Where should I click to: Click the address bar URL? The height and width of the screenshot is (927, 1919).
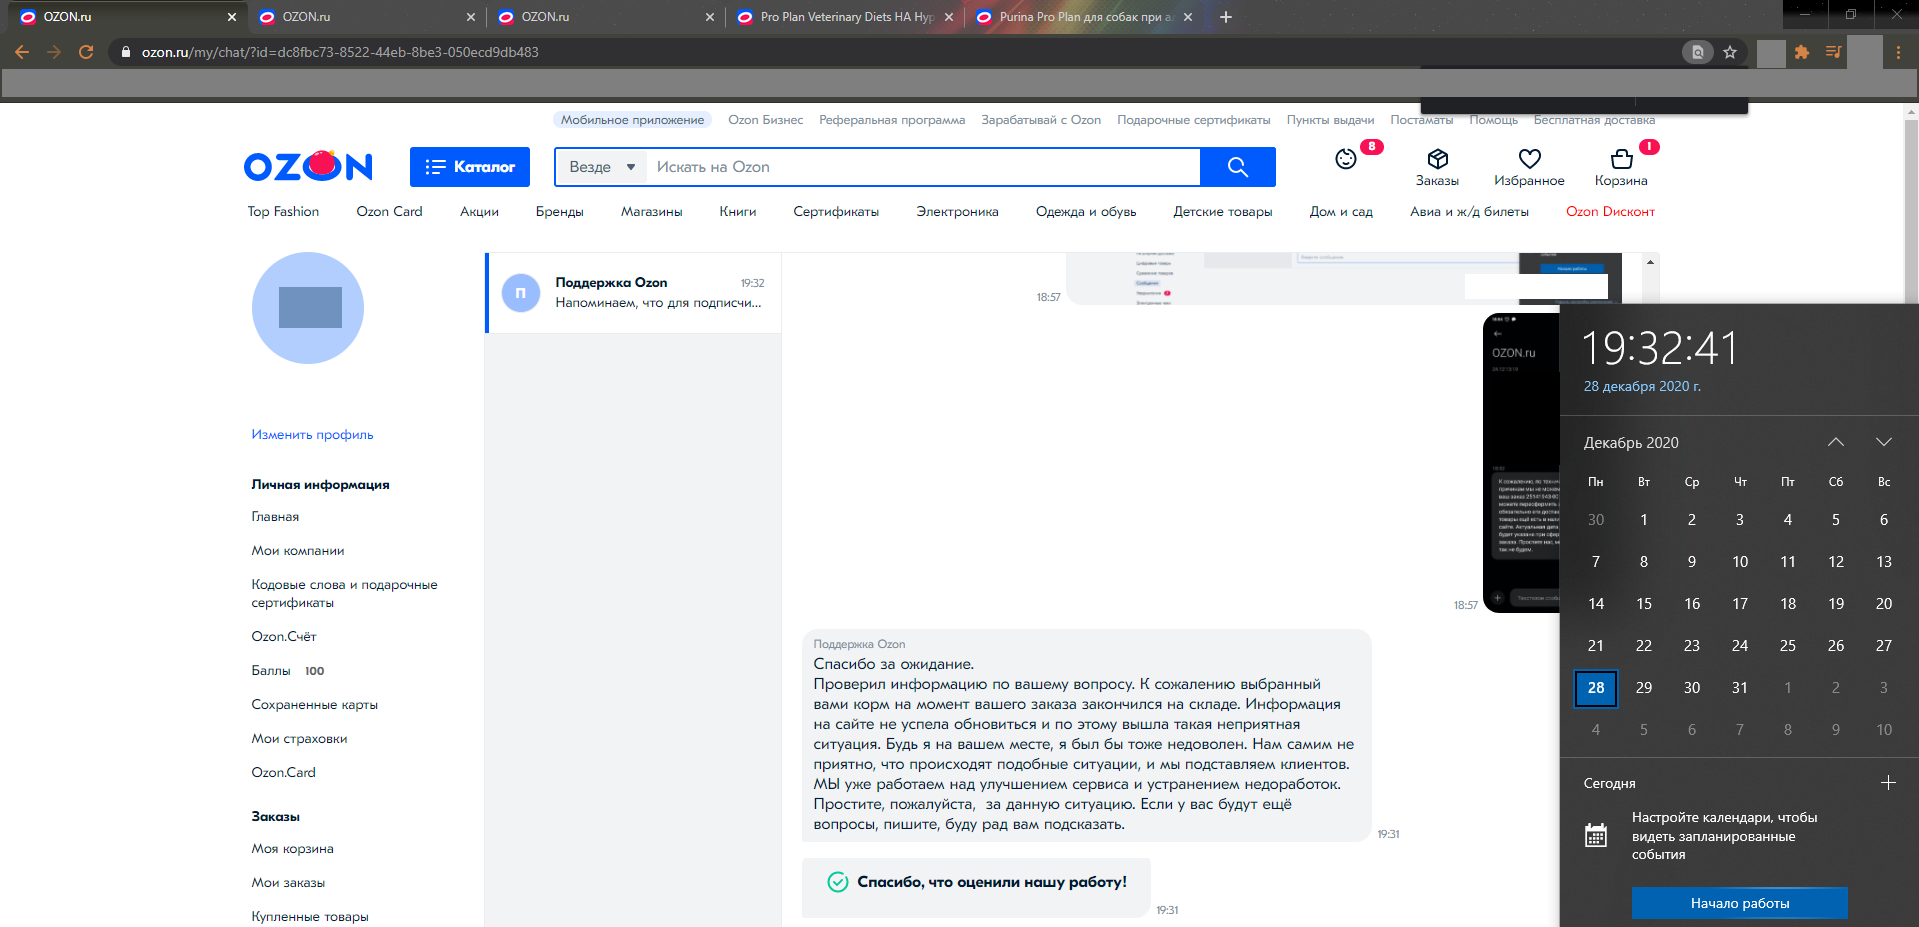click(340, 52)
